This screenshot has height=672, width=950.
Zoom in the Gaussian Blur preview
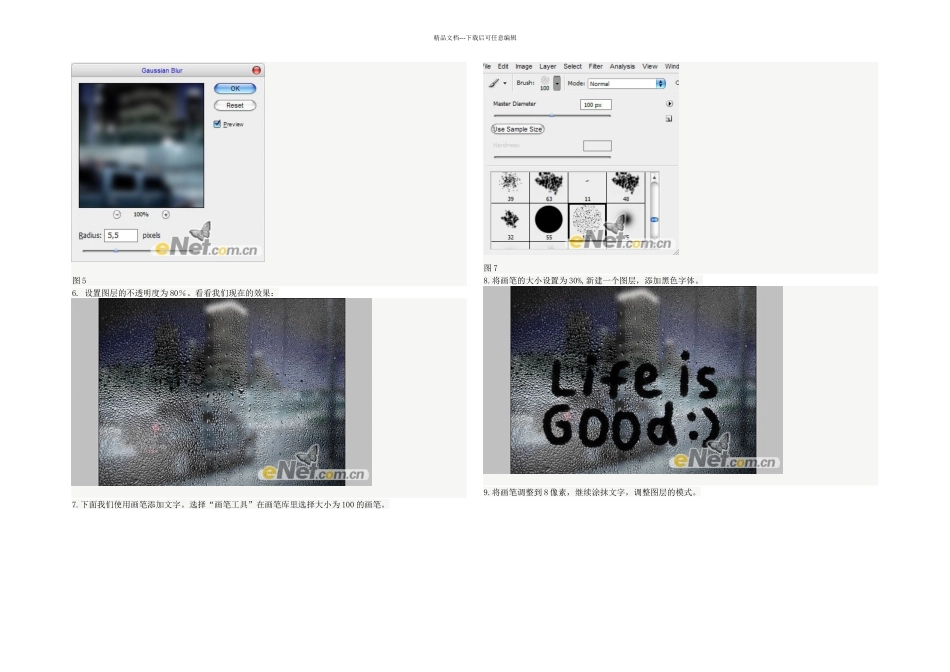[x=165, y=215]
